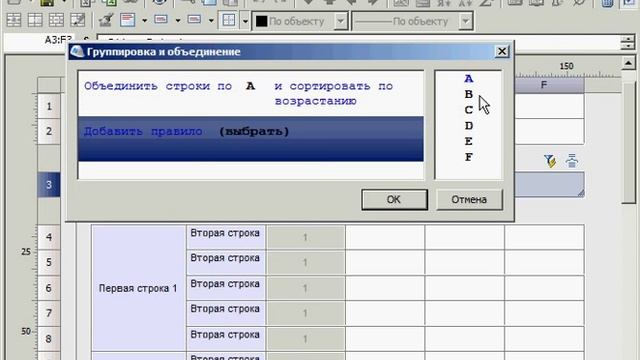Click the '(выбрать)' placeholder

254,131
